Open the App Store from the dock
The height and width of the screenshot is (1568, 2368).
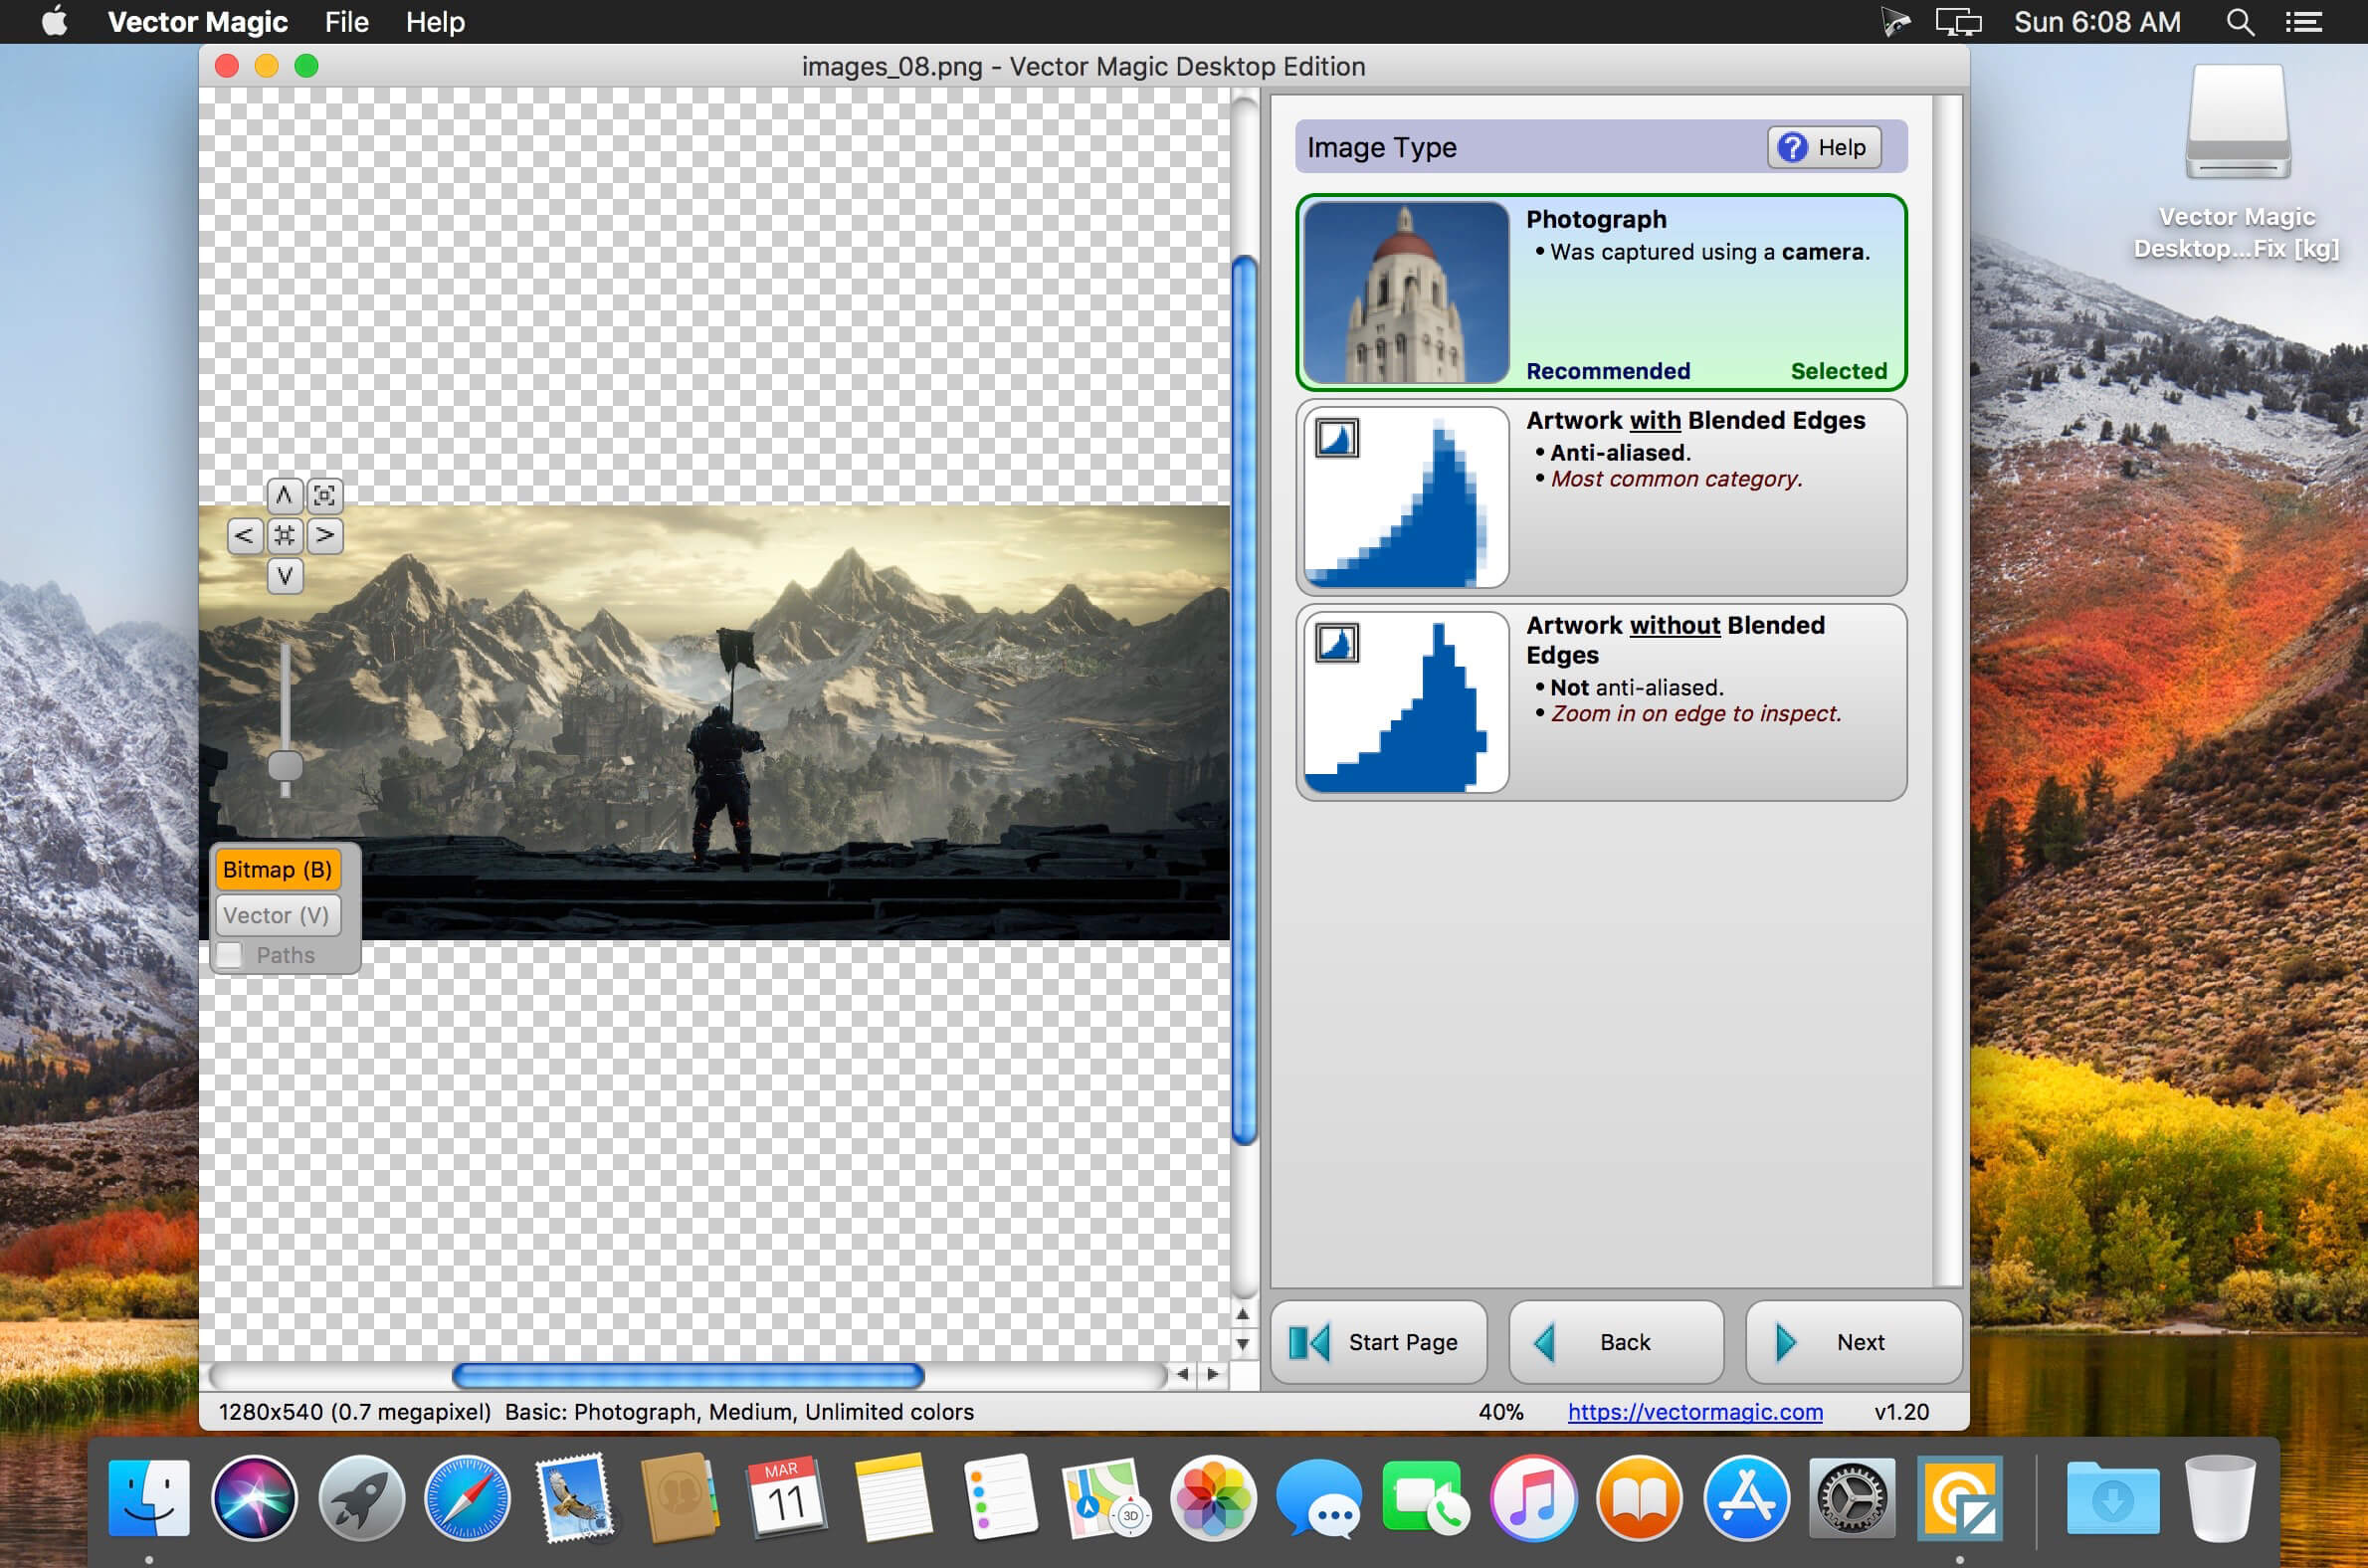click(1745, 1498)
